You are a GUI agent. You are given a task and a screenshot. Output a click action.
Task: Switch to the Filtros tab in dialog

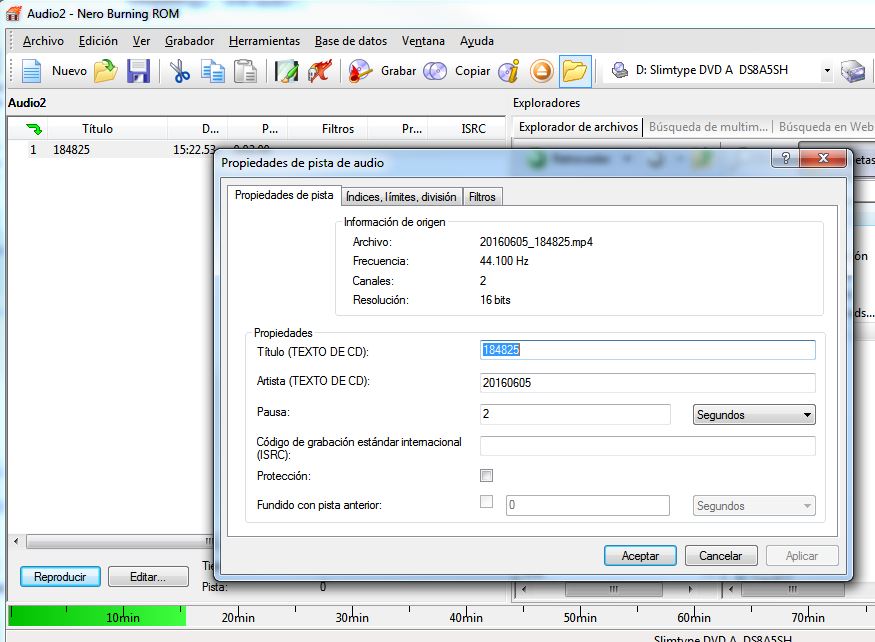(482, 197)
